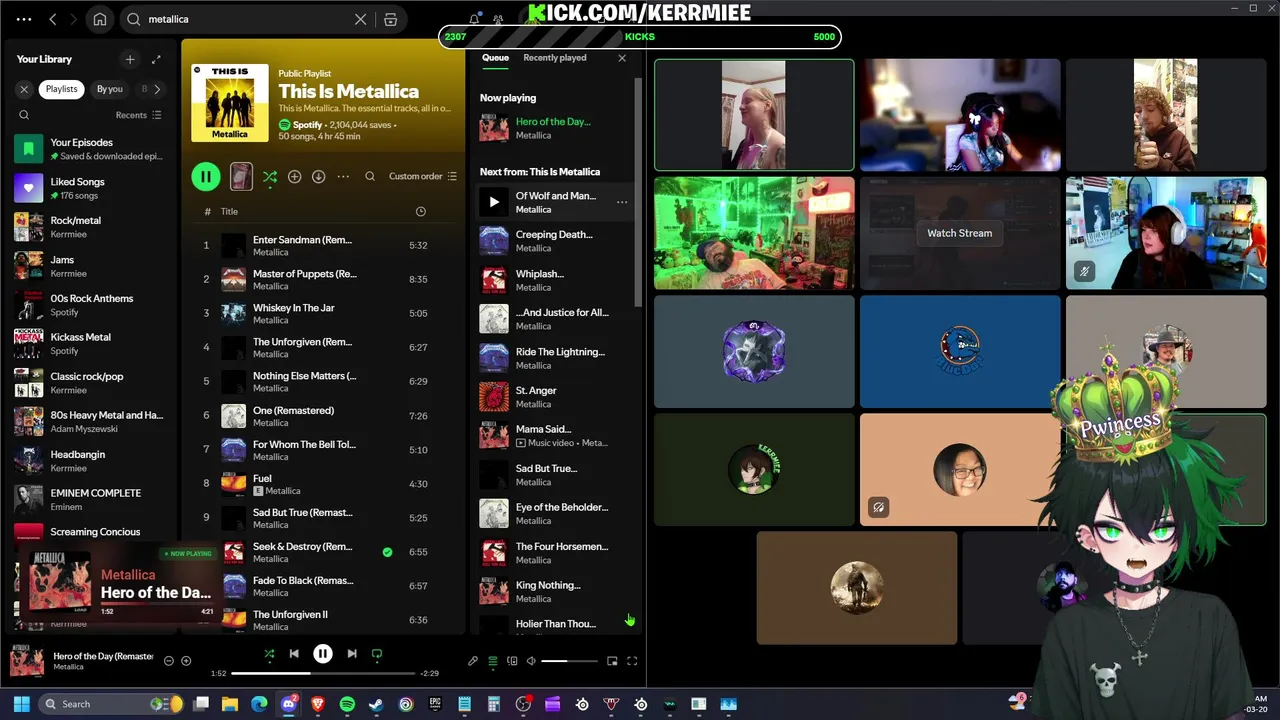Go back with the left arrow
1280x720 pixels.
(x=53, y=19)
